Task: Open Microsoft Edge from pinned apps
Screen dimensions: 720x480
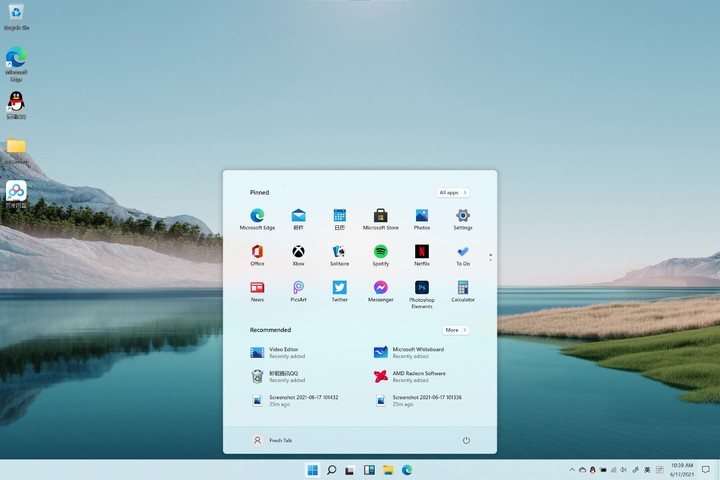Action: [257, 216]
